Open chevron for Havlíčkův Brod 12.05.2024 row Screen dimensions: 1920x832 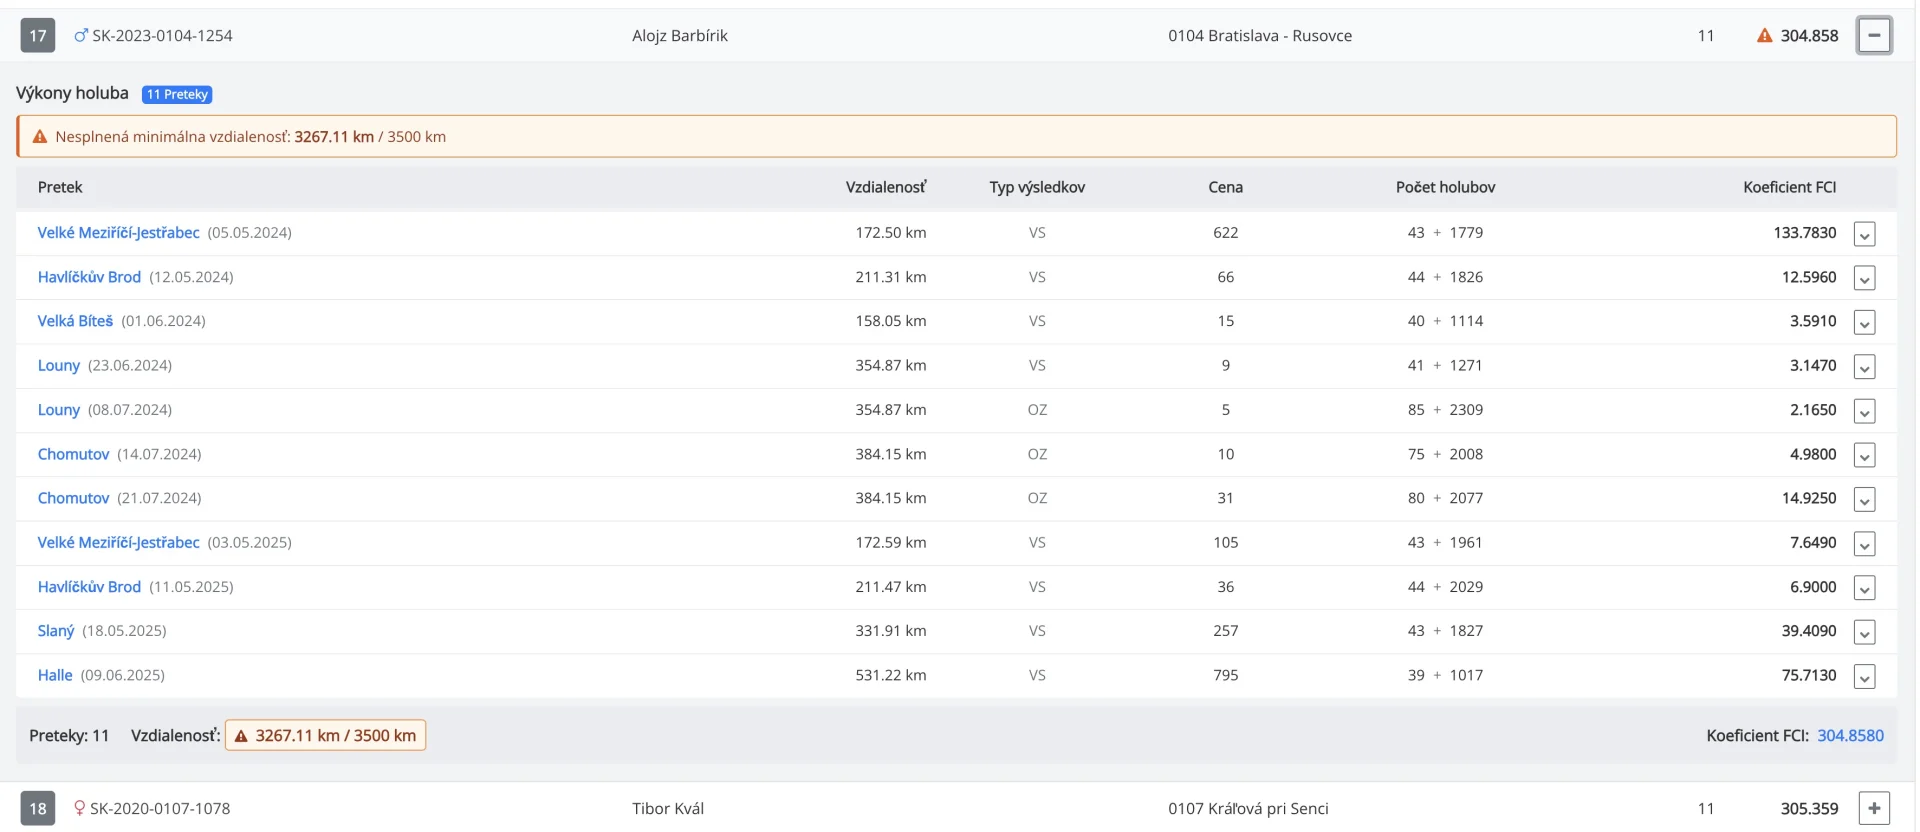1863,278
